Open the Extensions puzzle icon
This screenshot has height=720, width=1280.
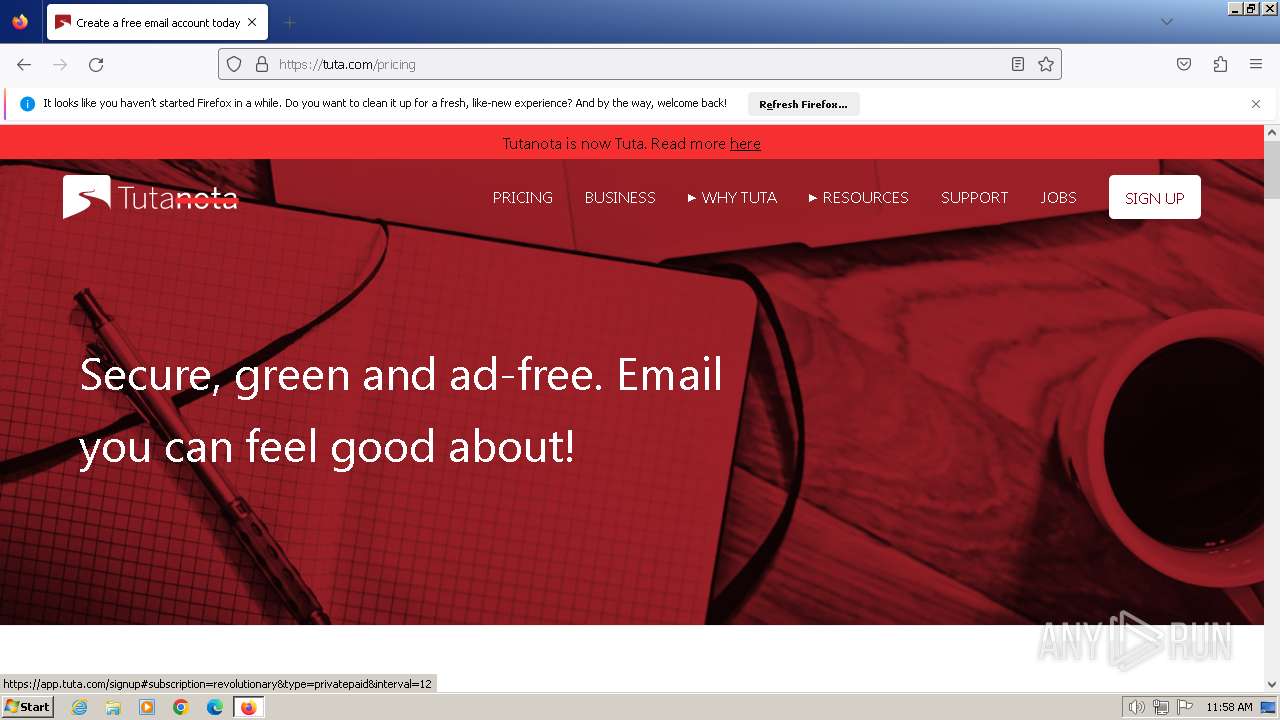click(1220, 64)
